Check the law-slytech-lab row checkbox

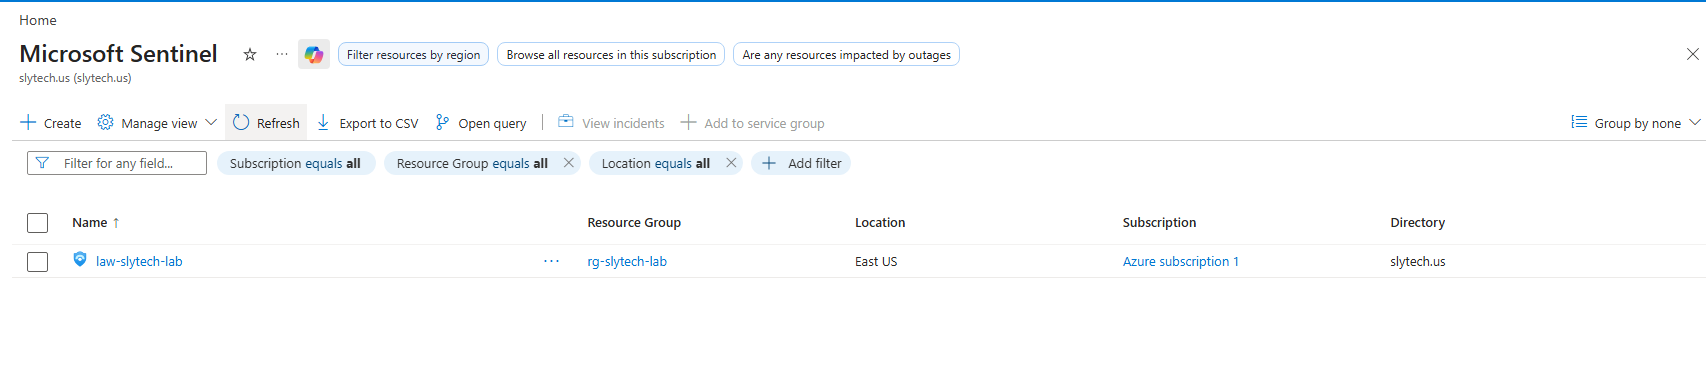pos(38,262)
